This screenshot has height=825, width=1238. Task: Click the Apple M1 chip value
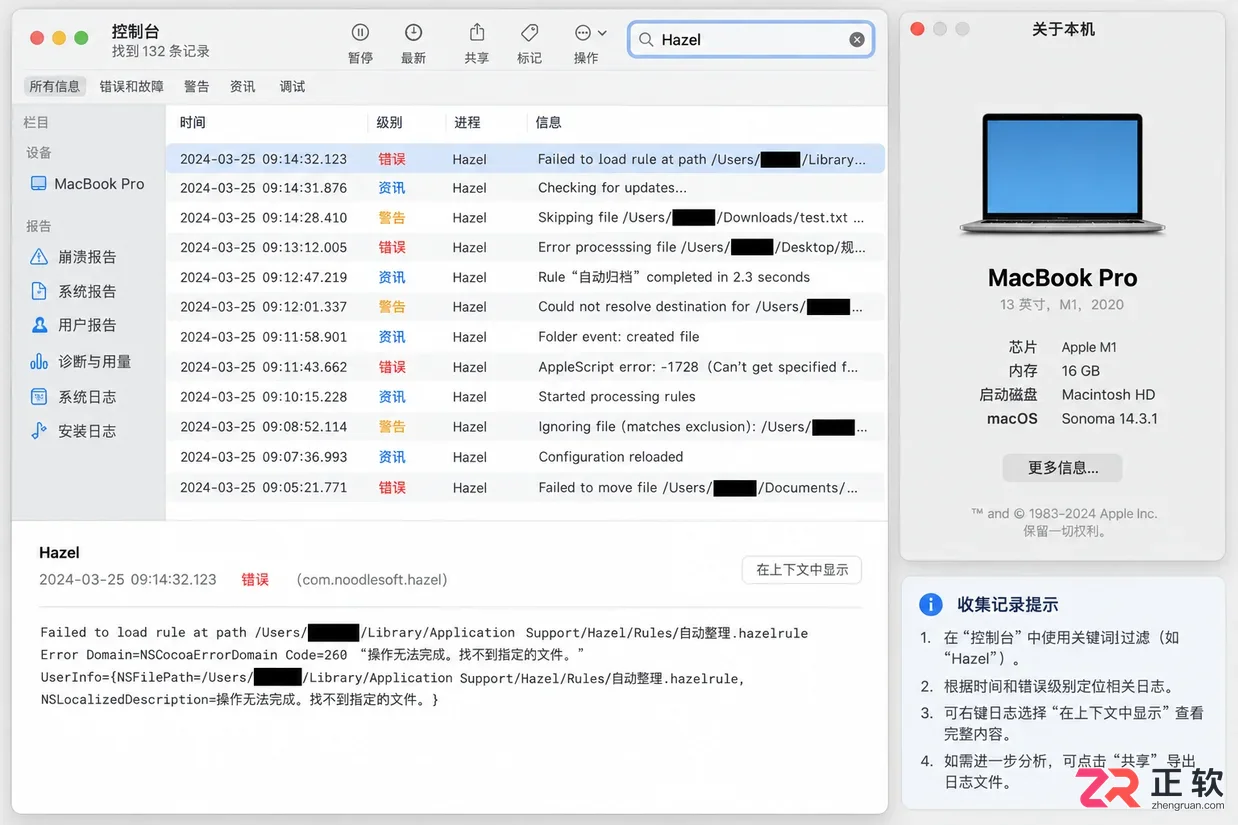(1089, 347)
